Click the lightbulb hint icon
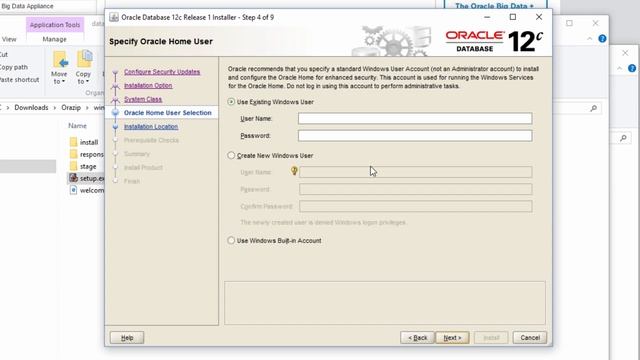 tap(294, 171)
